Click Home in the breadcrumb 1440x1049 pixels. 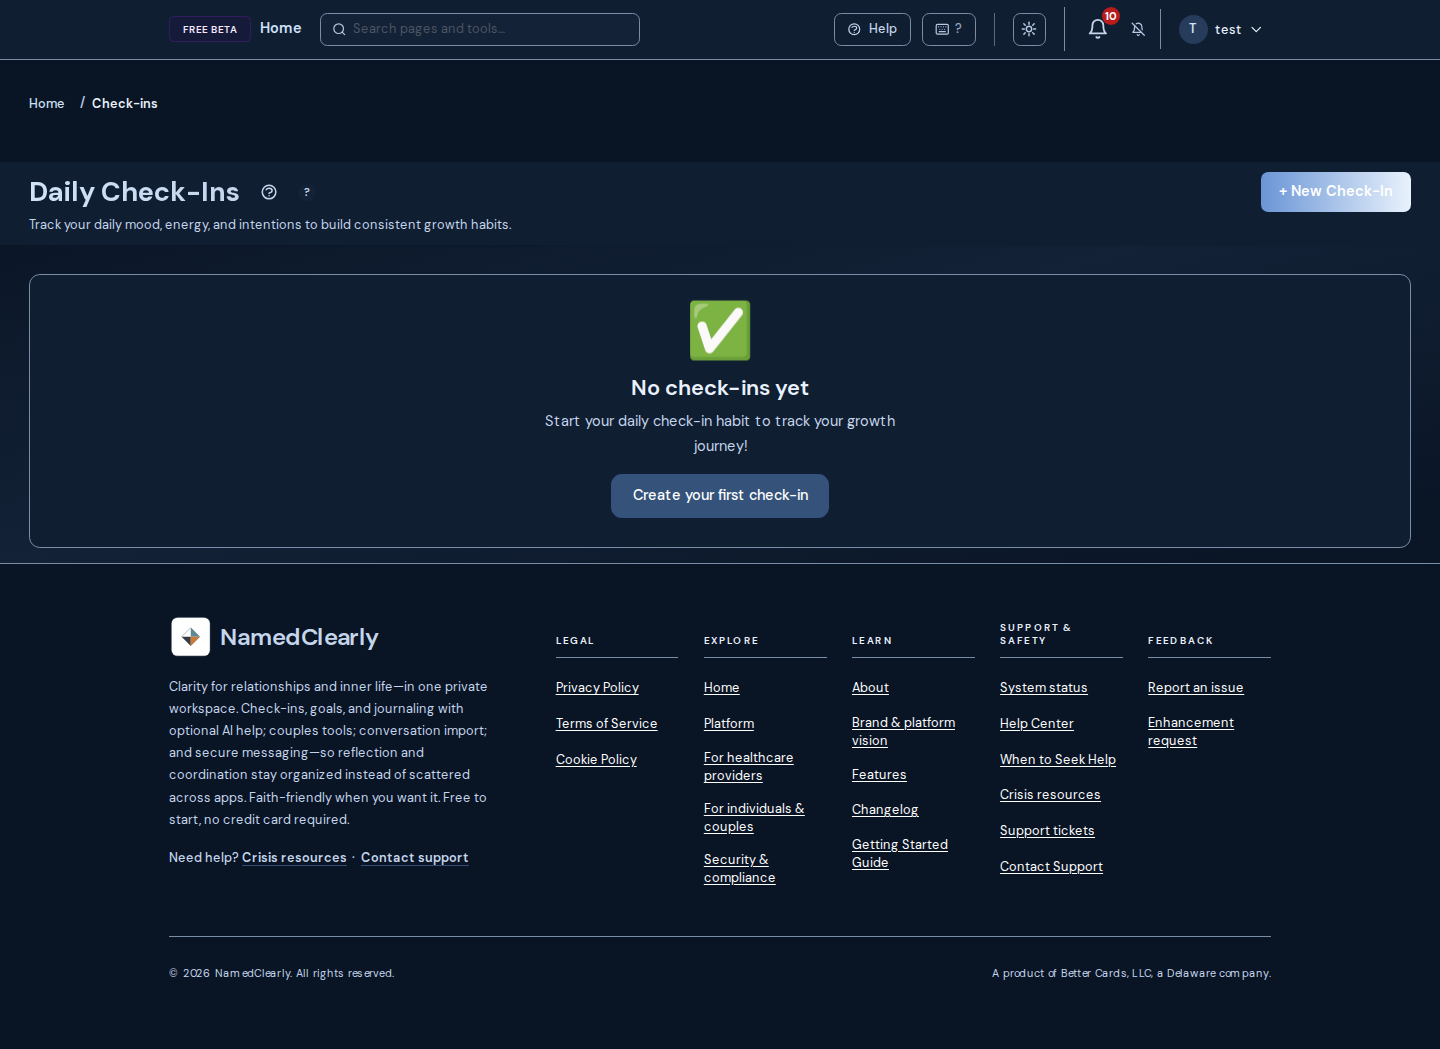click(x=47, y=103)
